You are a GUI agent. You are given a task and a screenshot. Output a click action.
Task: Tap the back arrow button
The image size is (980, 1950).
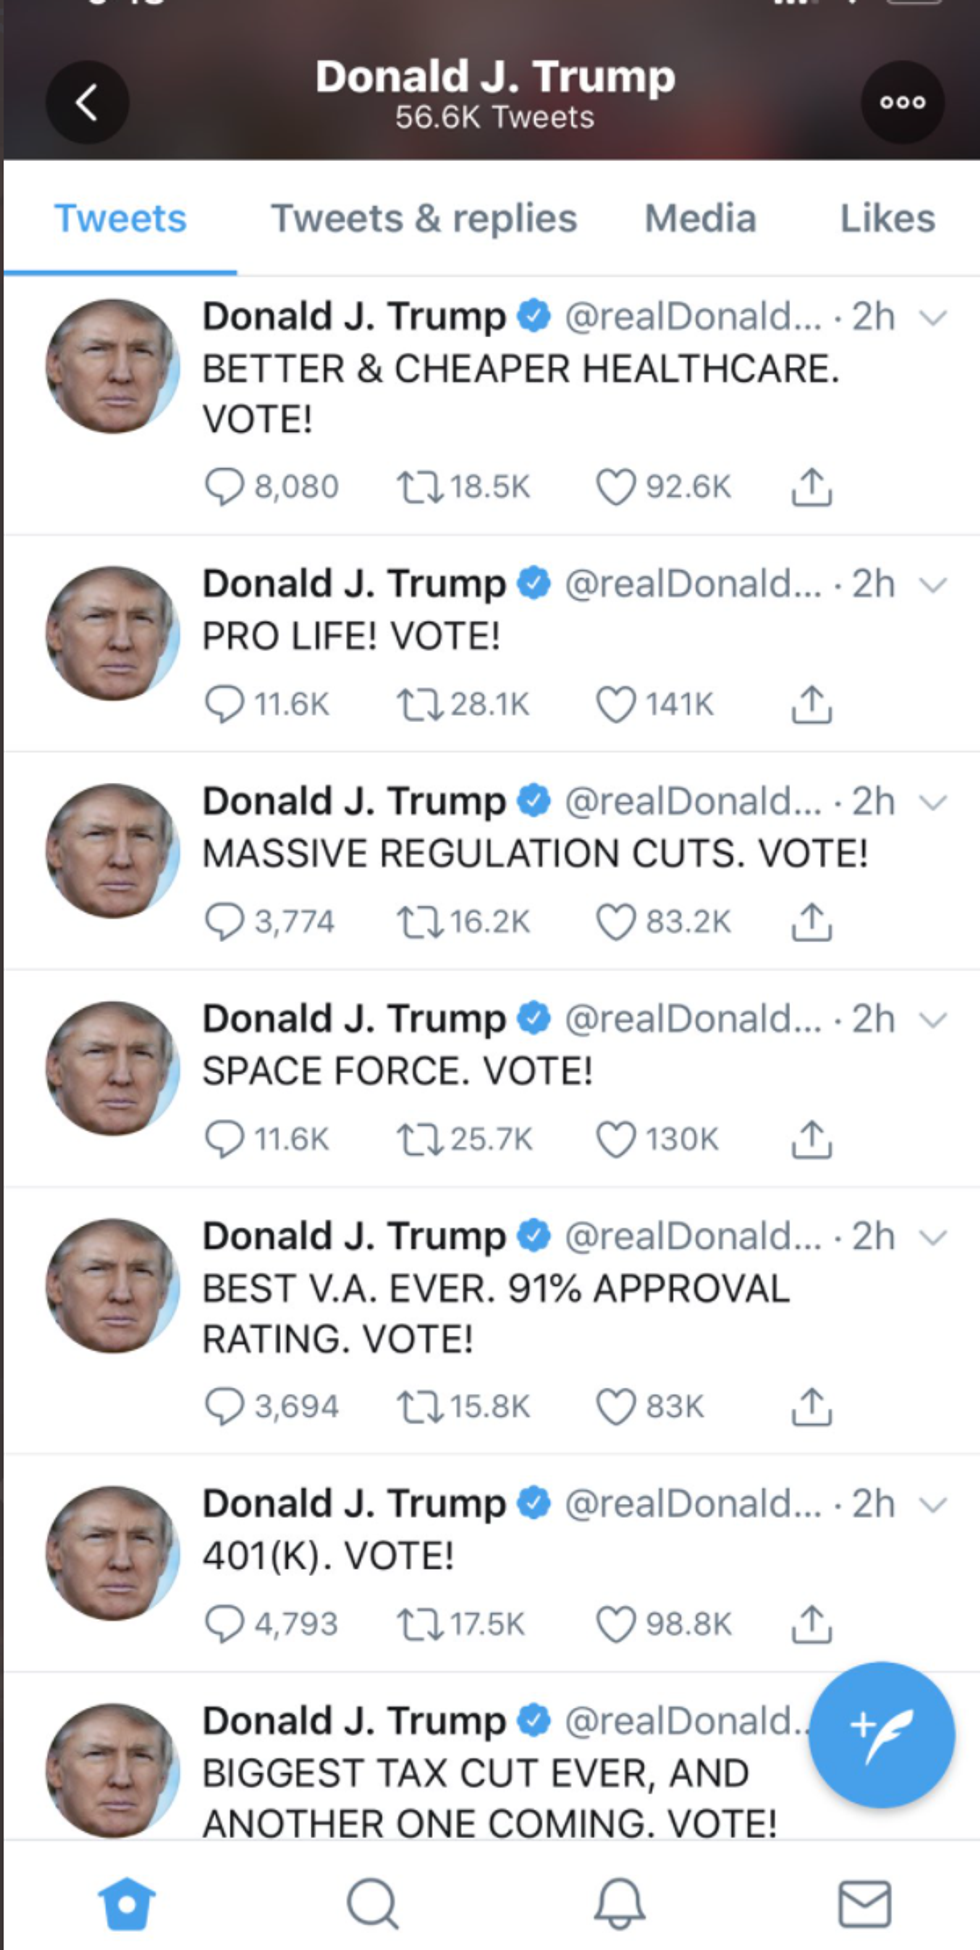pyautogui.click(x=87, y=102)
